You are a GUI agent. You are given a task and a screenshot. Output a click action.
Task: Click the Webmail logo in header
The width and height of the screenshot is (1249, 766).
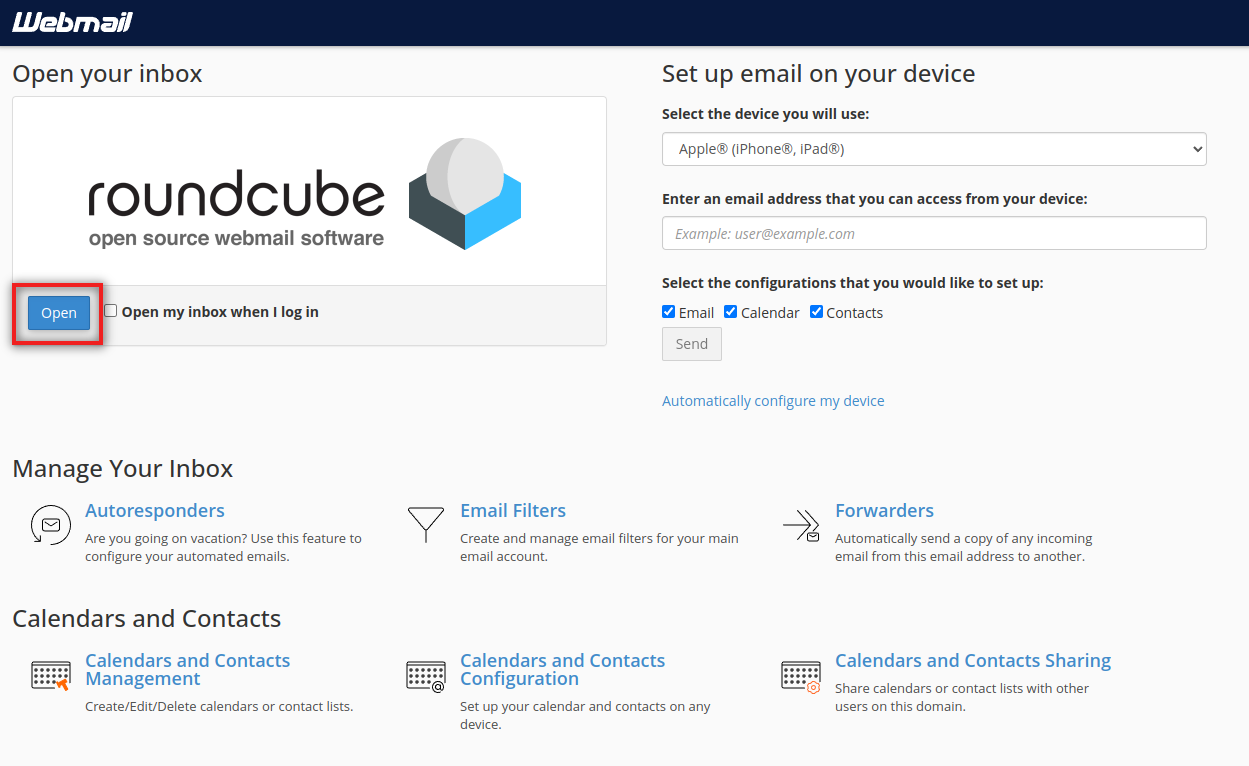pos(72,22)
